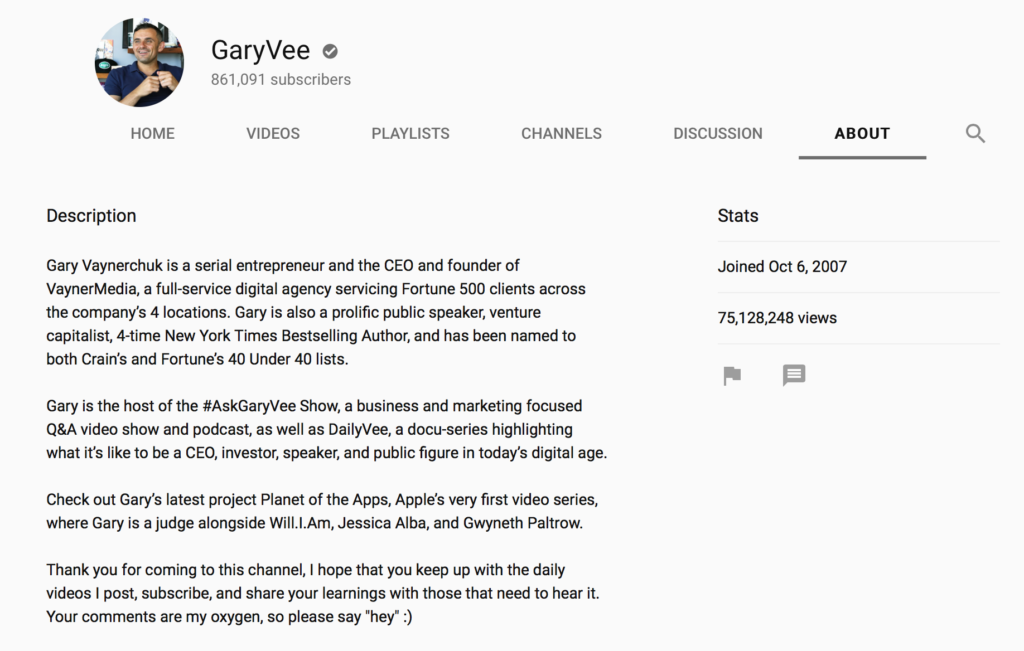Click the Stats heading

point(738,216)
